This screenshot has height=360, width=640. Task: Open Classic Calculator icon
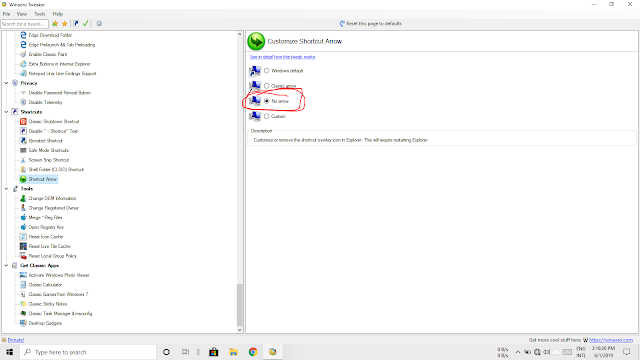point(23,284)
